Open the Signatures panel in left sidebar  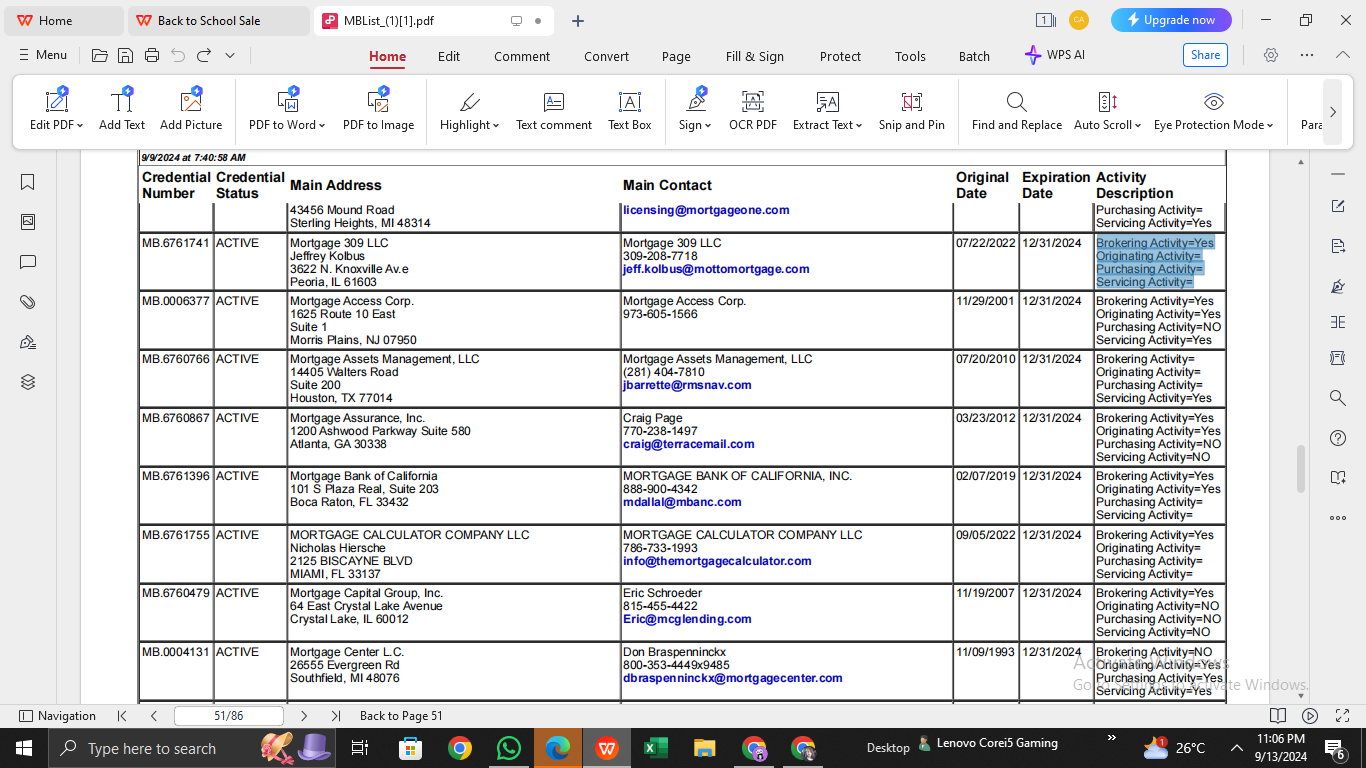28,342
